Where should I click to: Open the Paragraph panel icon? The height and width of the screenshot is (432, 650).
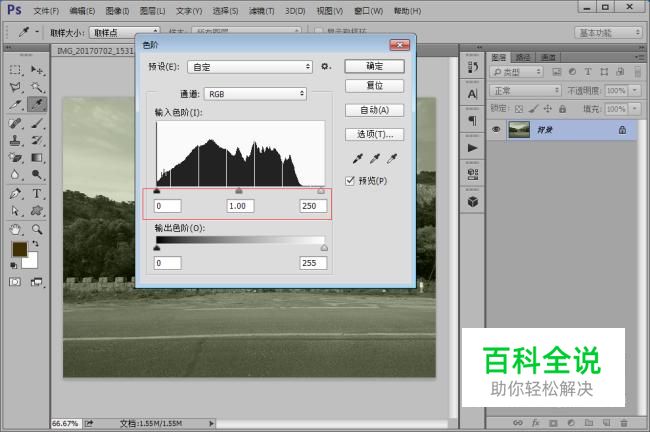(x=473, y=121)
